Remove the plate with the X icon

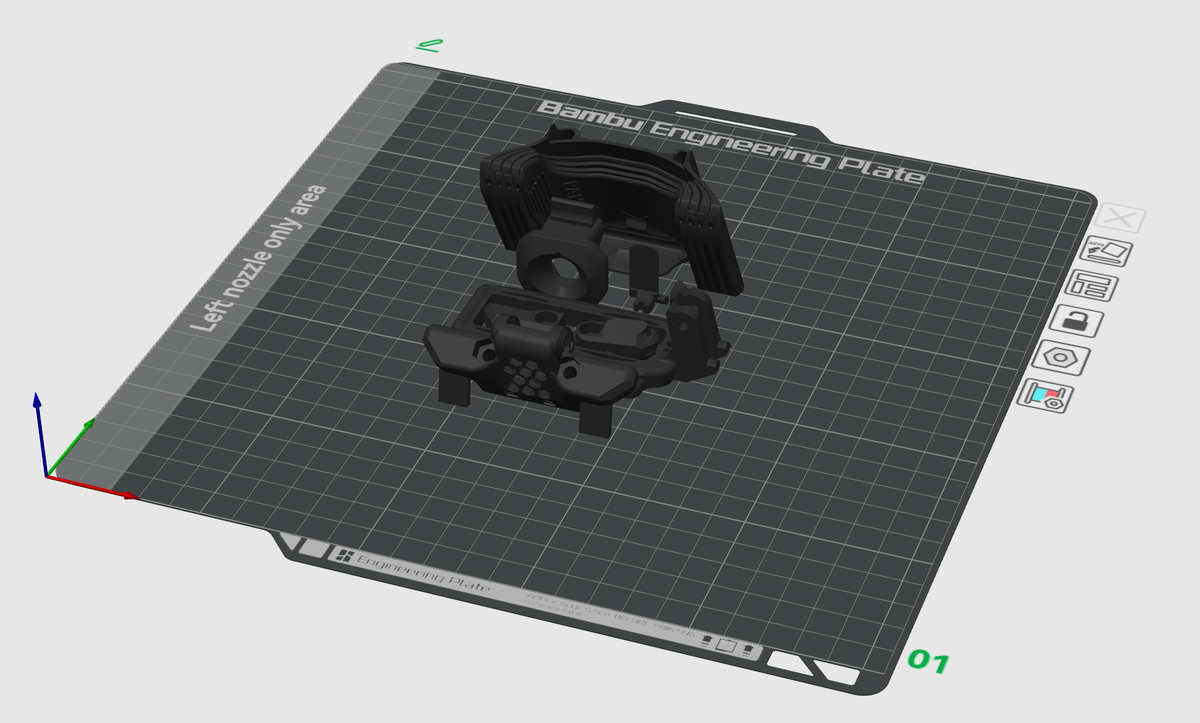pos(1121,219)
